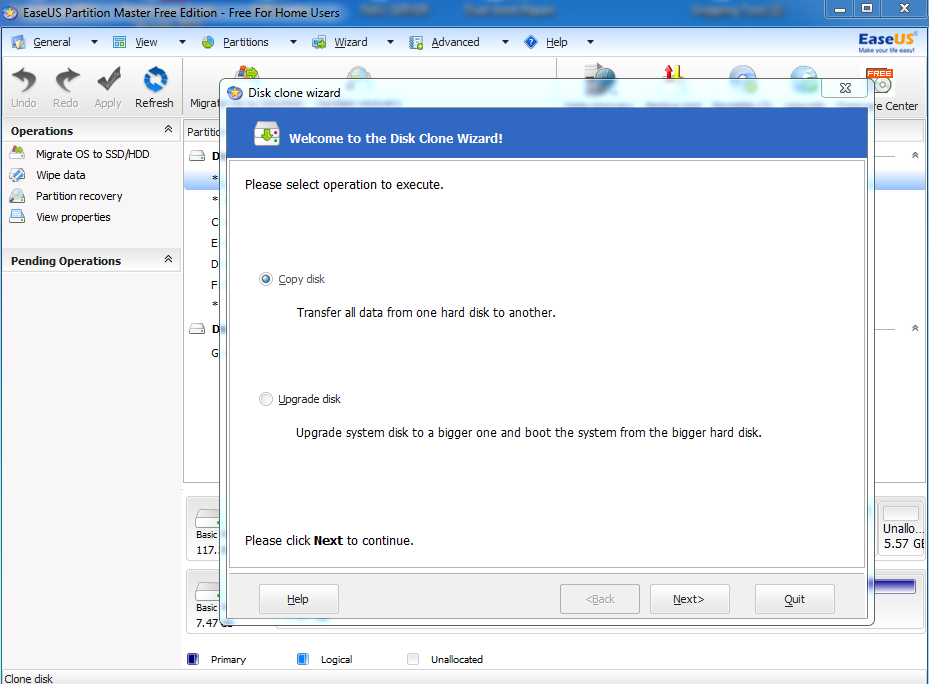Click the Unallocated 5.57 GB partition block

point(901,527)
